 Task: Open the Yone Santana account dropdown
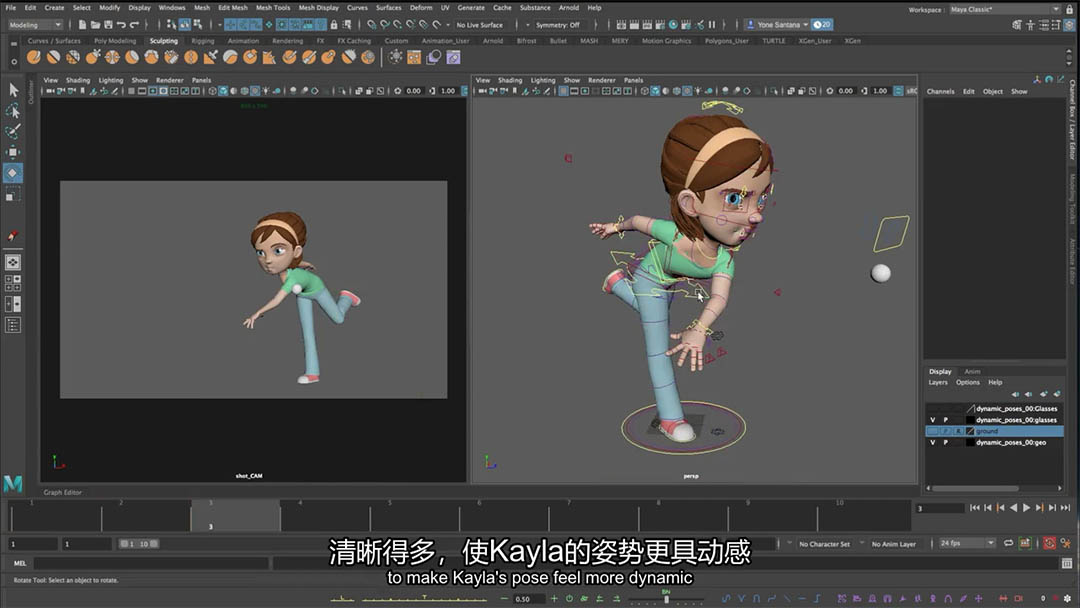click(x=778, y=25)
